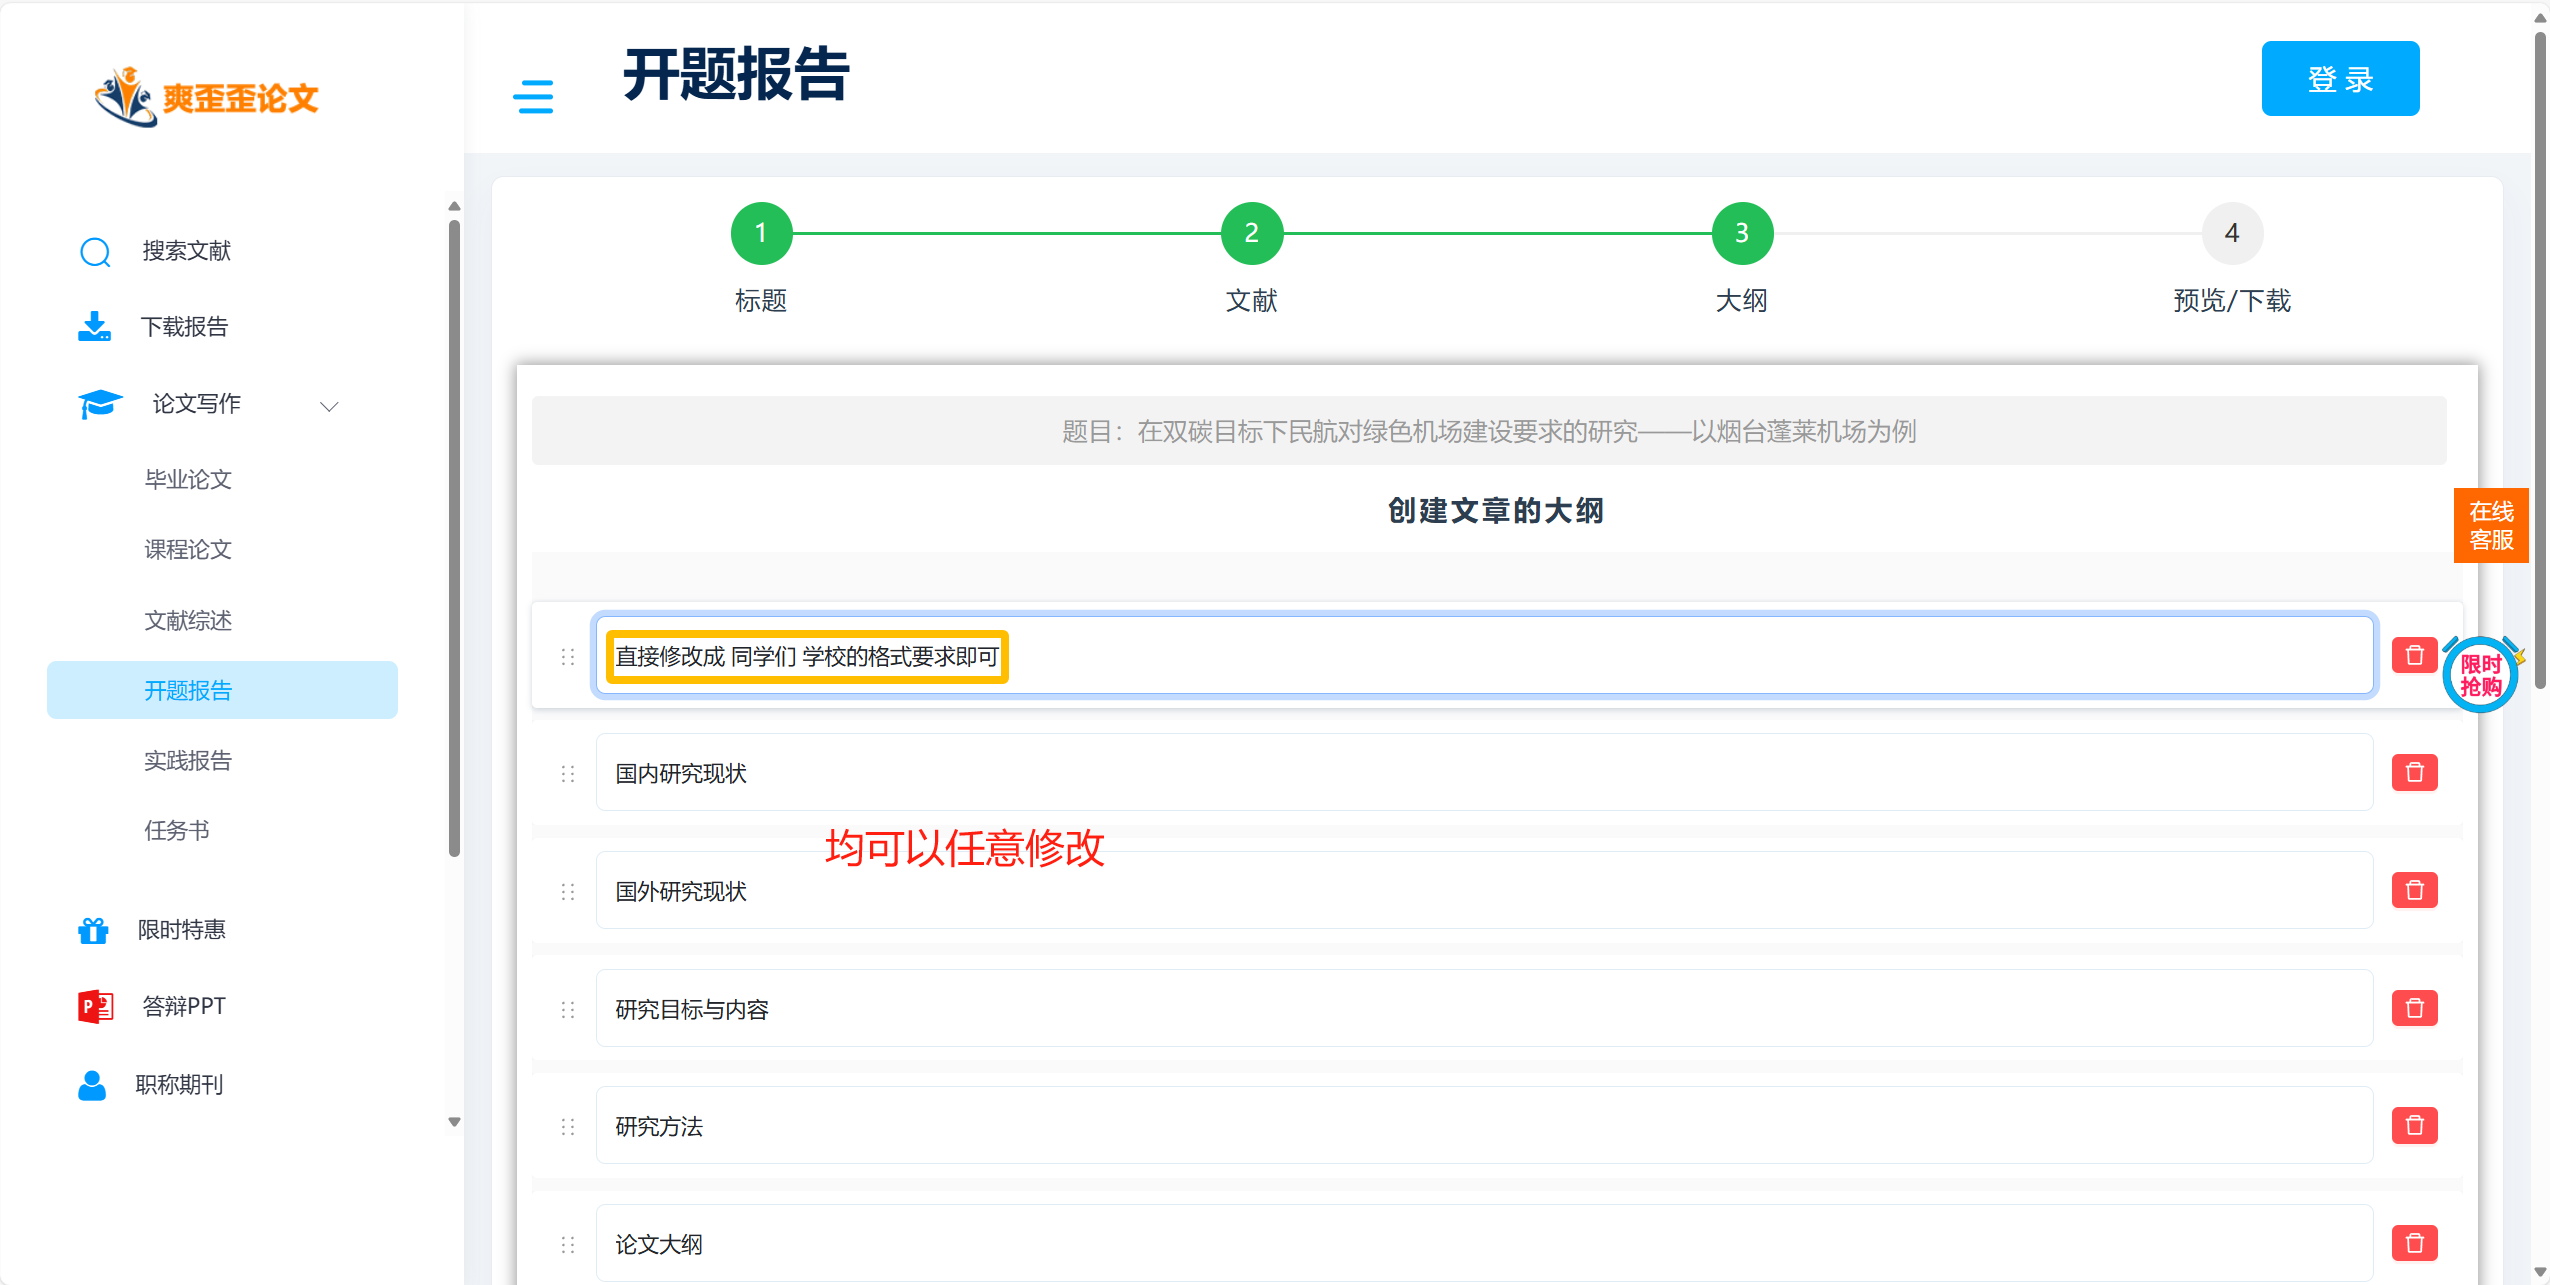
Task: Open the 在线客服 support button
Action: [x=2490, y=526]
